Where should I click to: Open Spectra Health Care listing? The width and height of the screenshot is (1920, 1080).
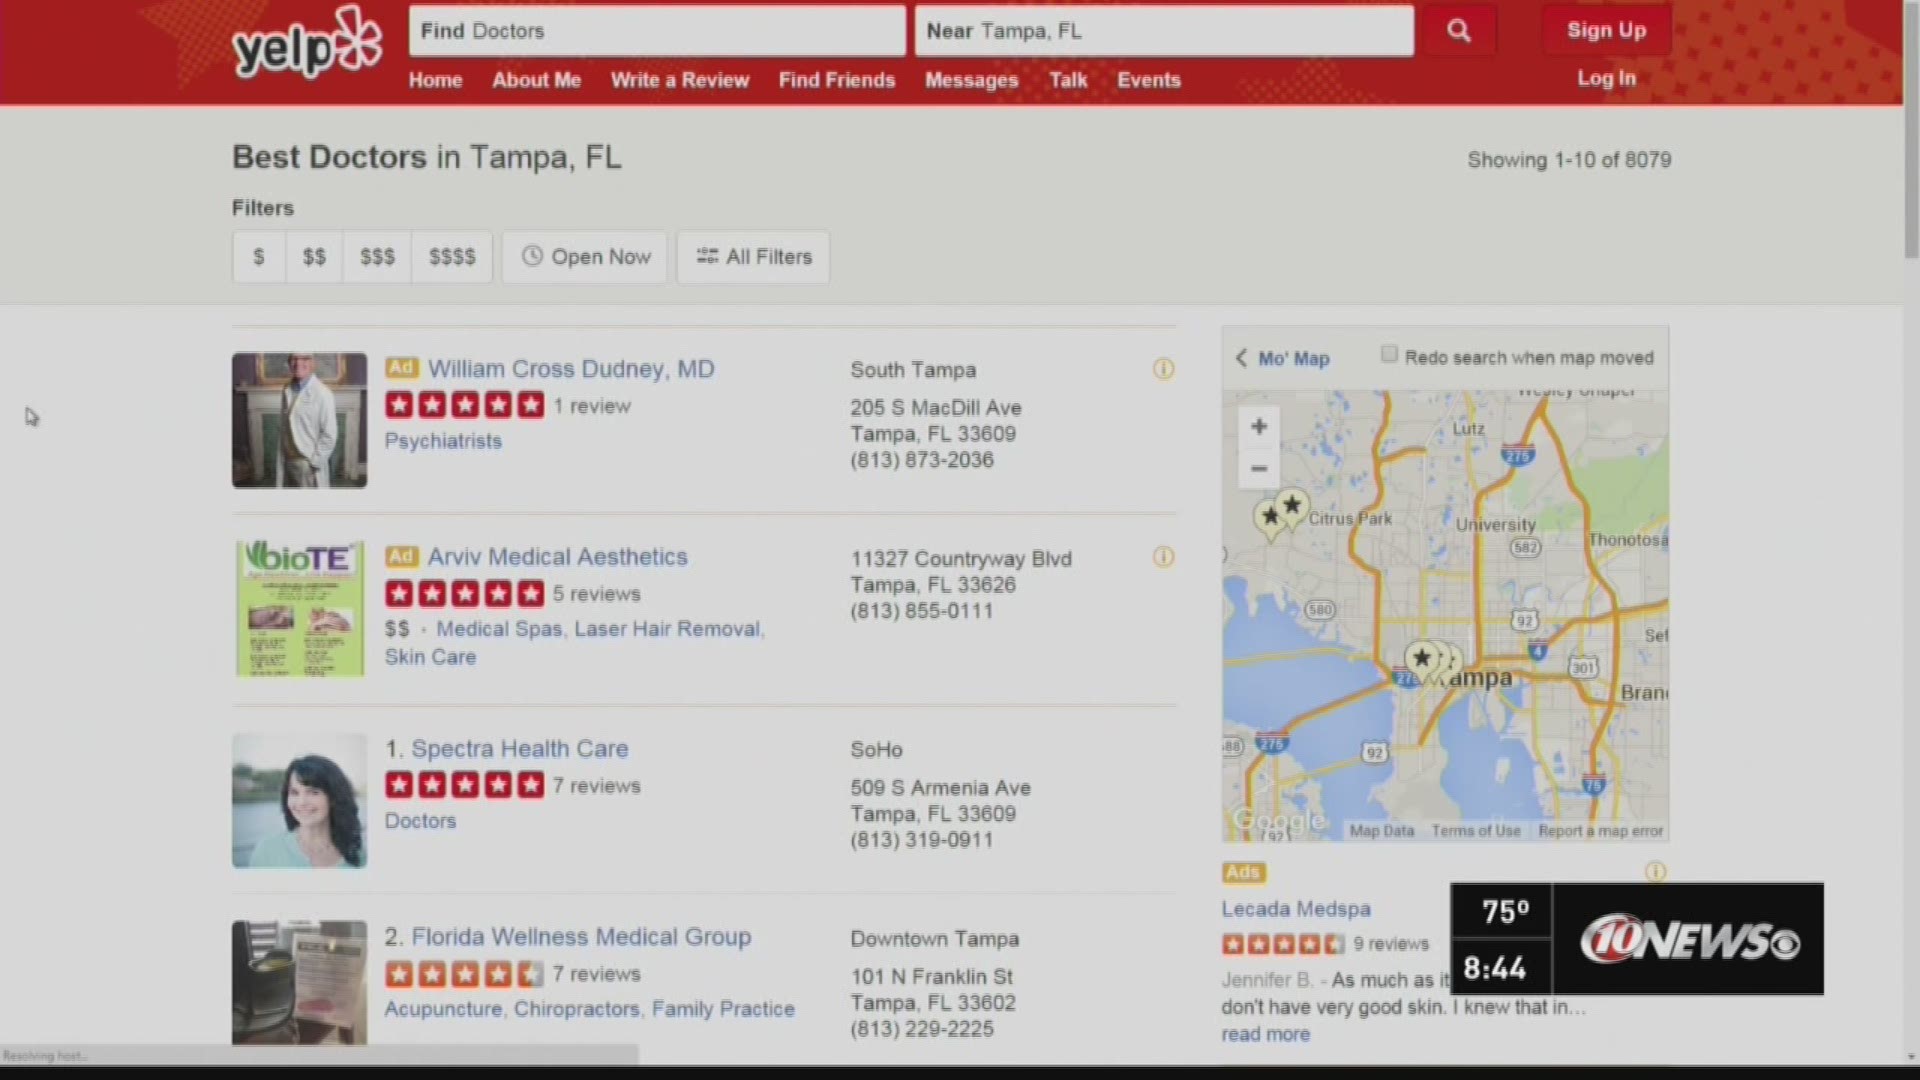[x=519, y=749]
